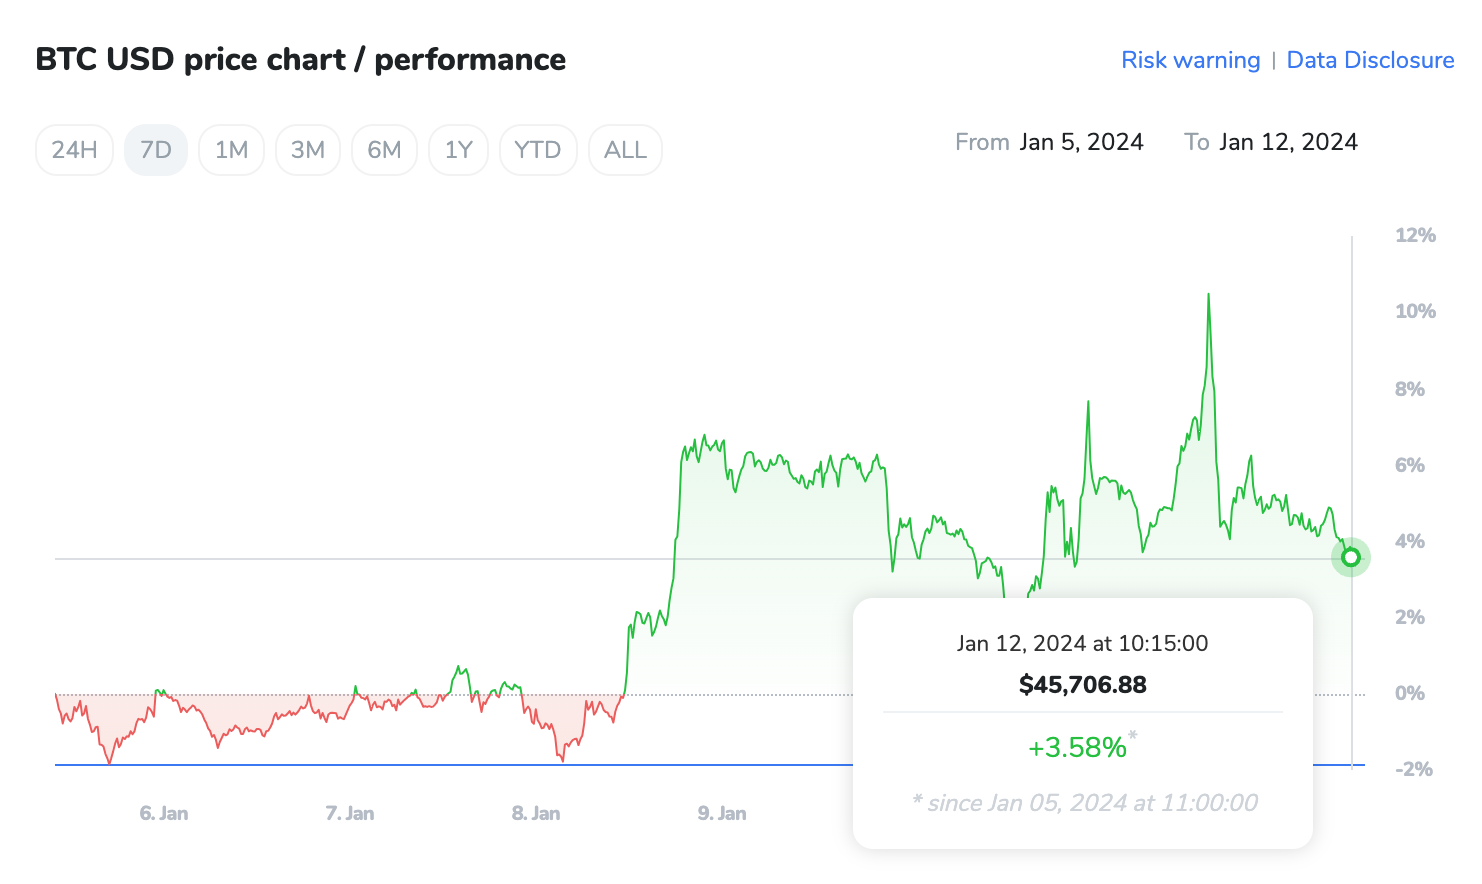Change the To date Jan 12, 2024
Image resolution: width=1482 pixels, height=884 pixels.
coord(1289,142)
